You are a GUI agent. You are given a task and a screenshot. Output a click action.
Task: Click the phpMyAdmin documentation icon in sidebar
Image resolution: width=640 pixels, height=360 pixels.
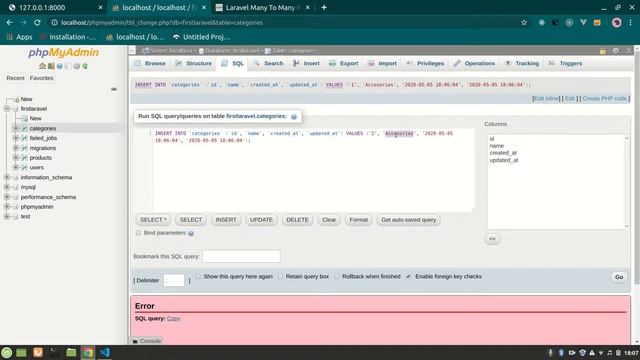60,66
